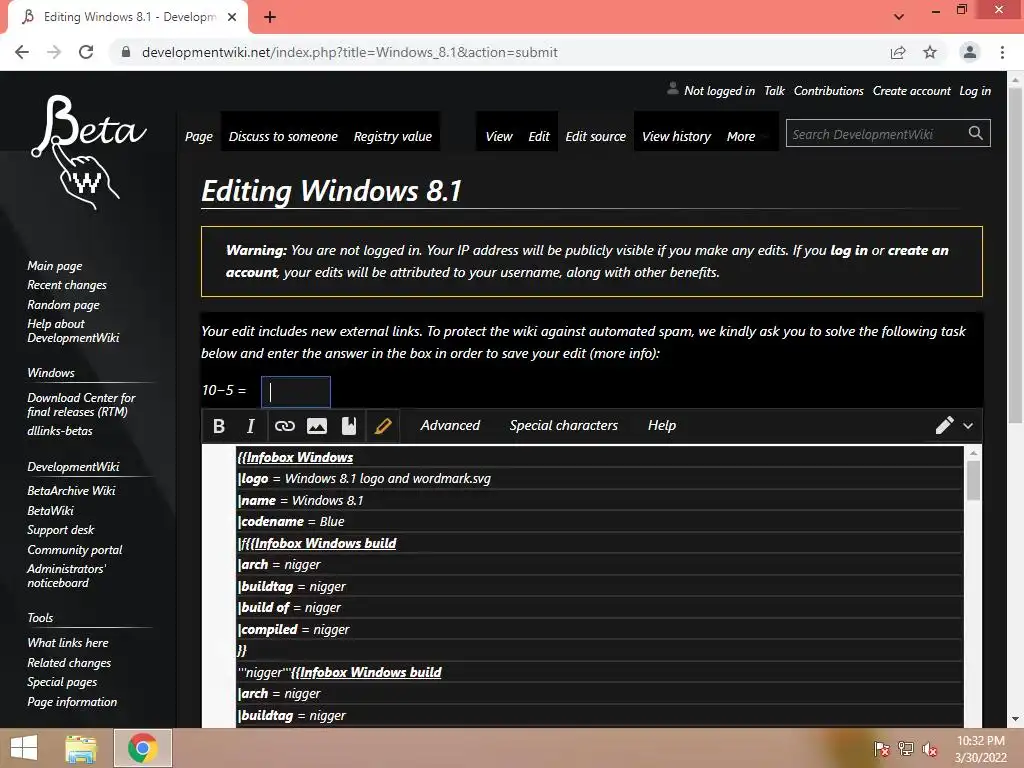Click the edit textarea scrollbar thumb

[973, 480]
